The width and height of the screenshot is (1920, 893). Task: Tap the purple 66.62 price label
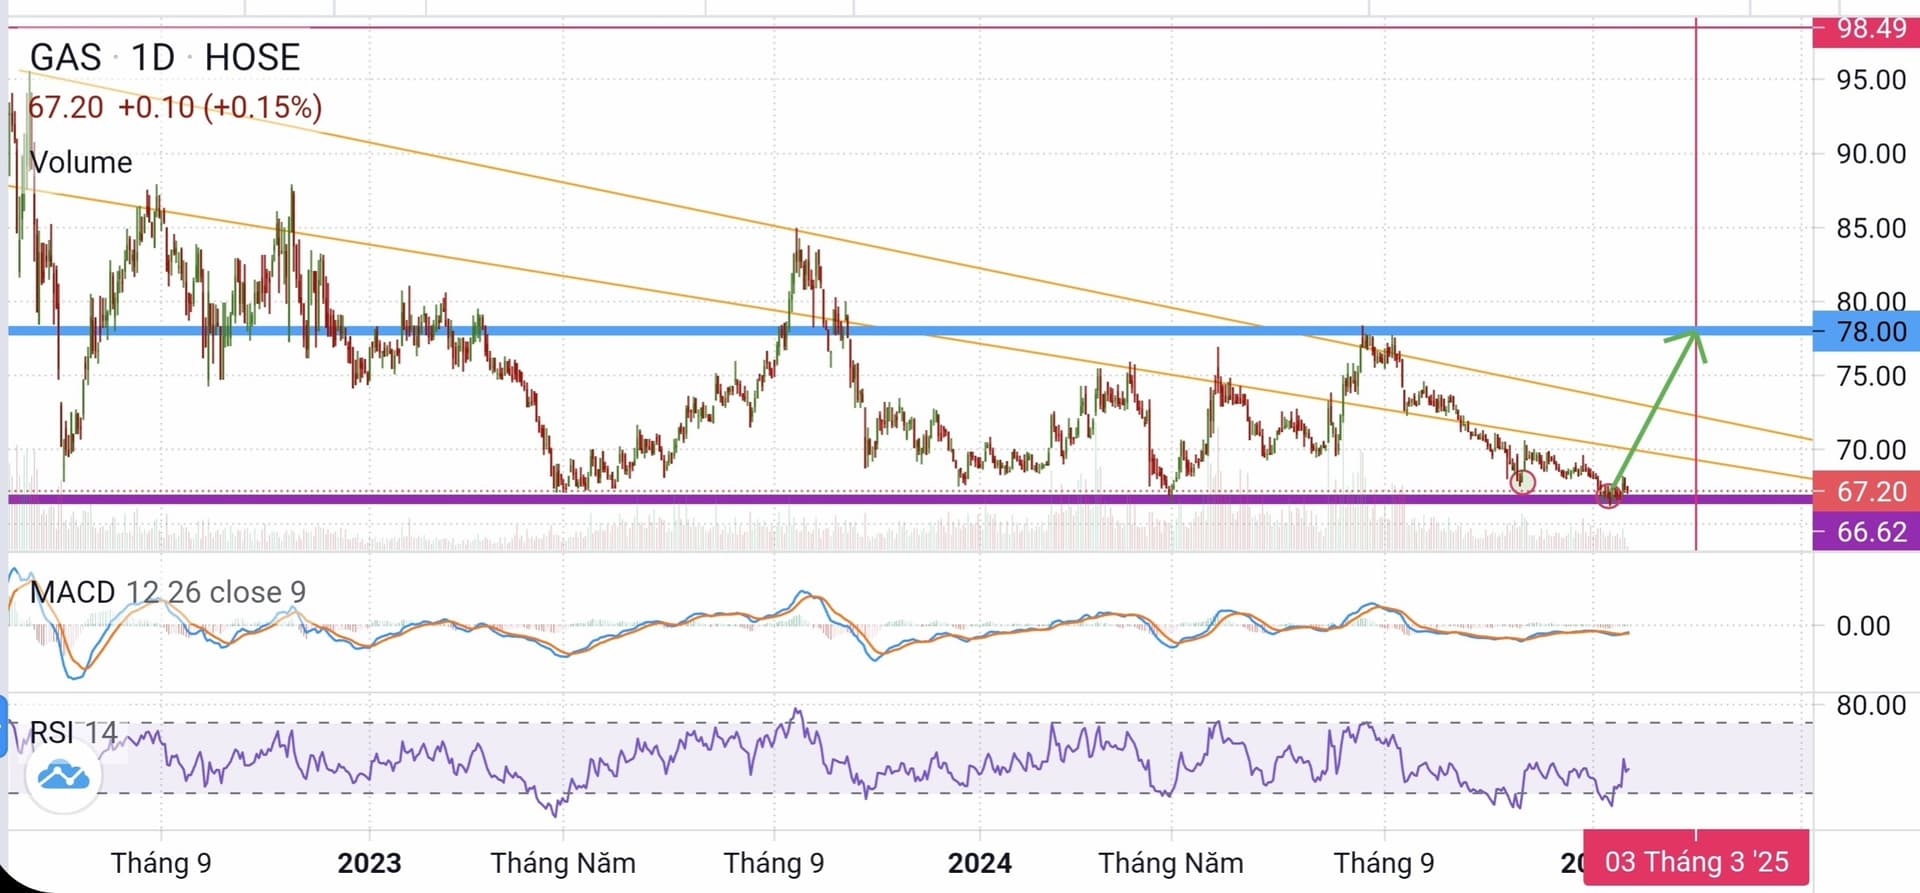coord(1866,532)
